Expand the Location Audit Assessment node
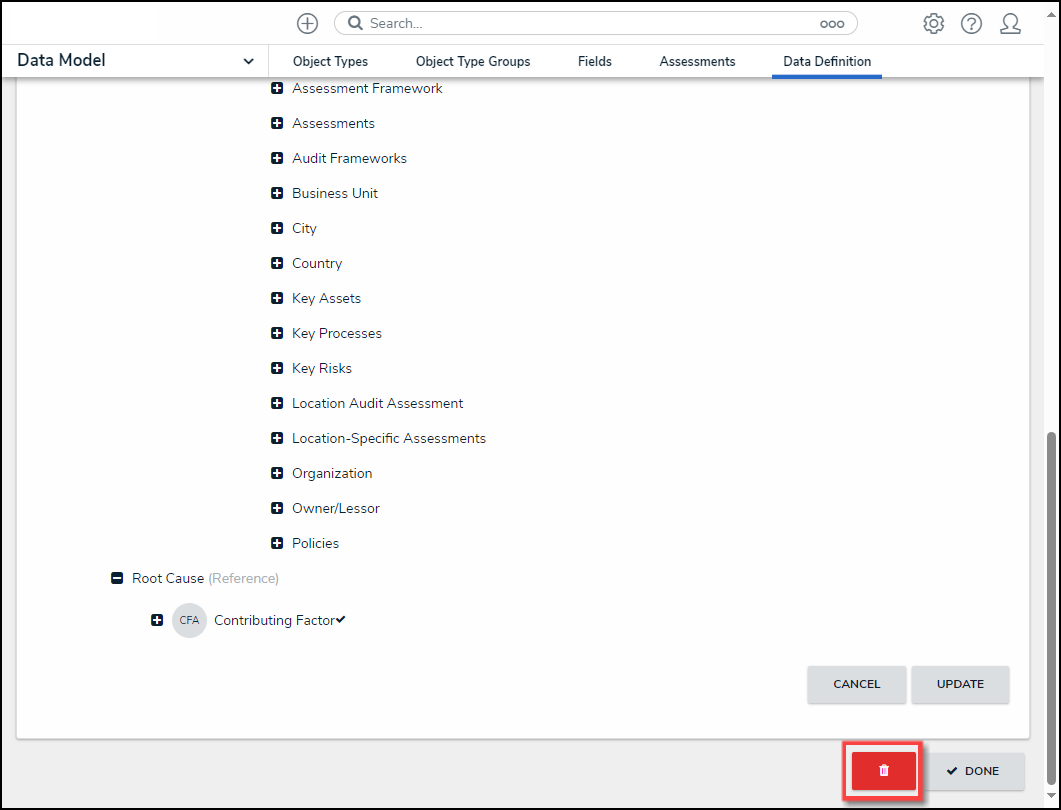 click(277, 403)
